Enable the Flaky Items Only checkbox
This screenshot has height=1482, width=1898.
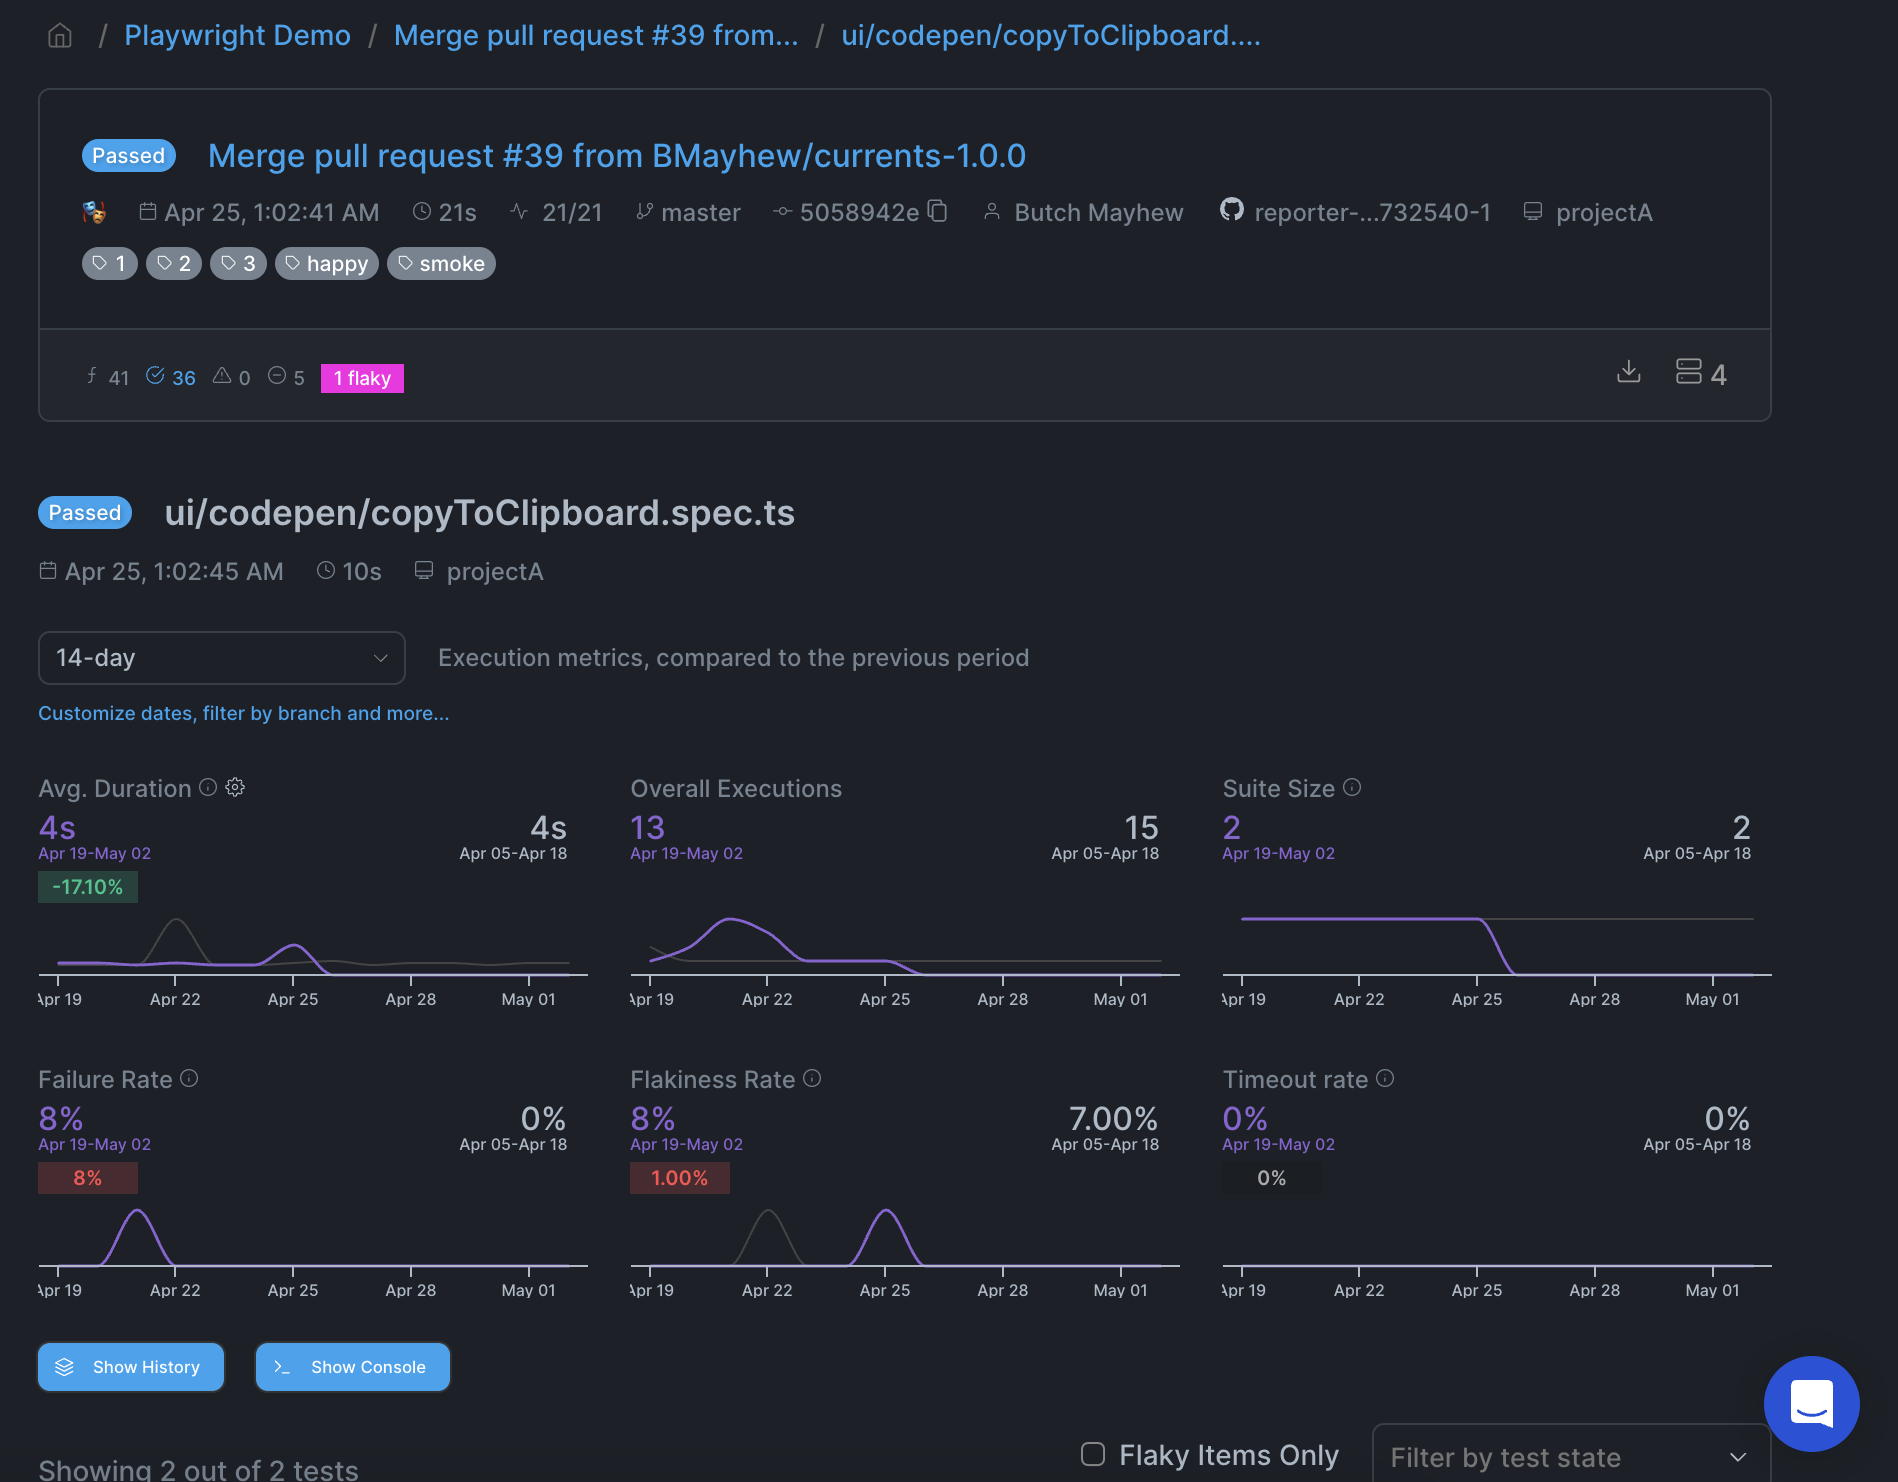point(1092,1455)
